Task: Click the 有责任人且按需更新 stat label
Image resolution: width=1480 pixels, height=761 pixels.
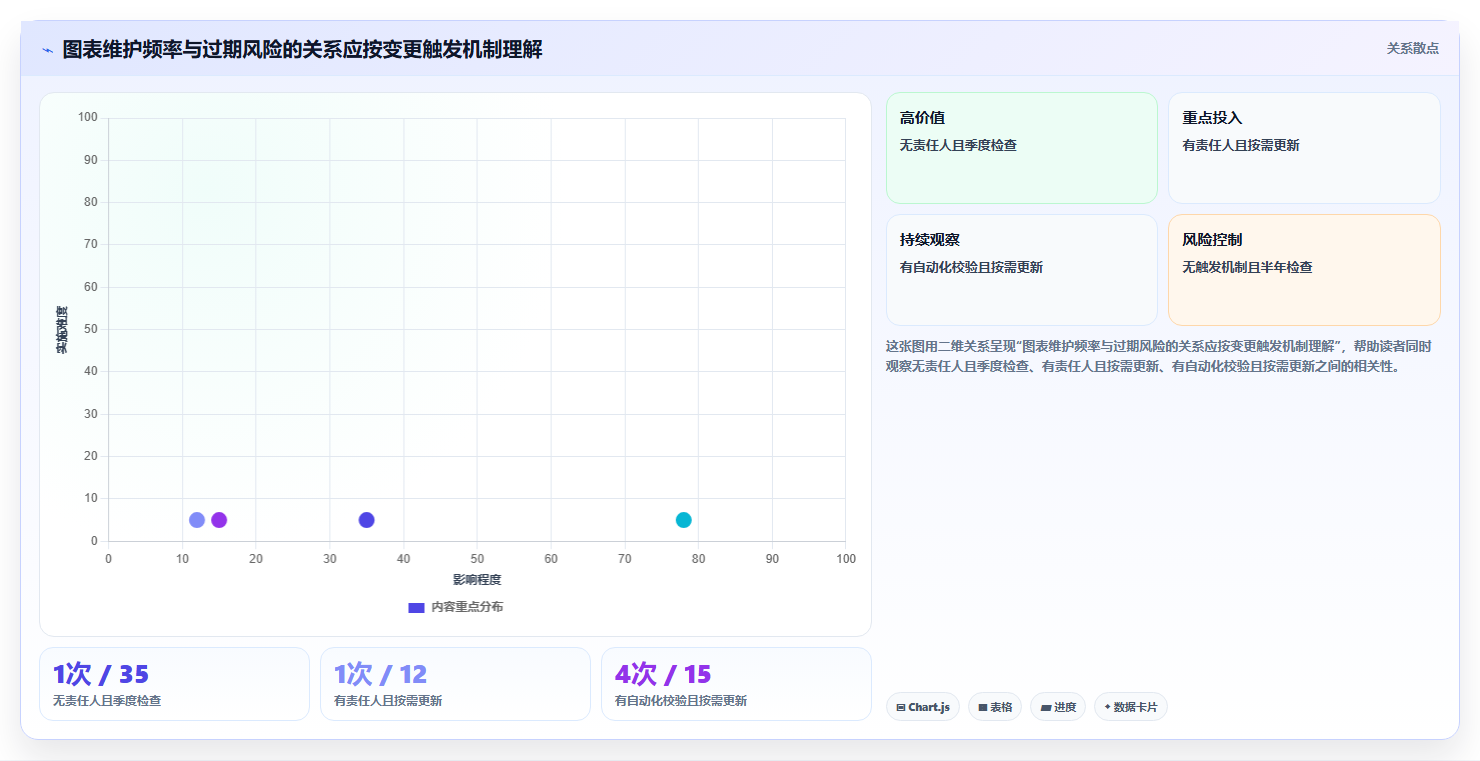Action: [388, 701]
